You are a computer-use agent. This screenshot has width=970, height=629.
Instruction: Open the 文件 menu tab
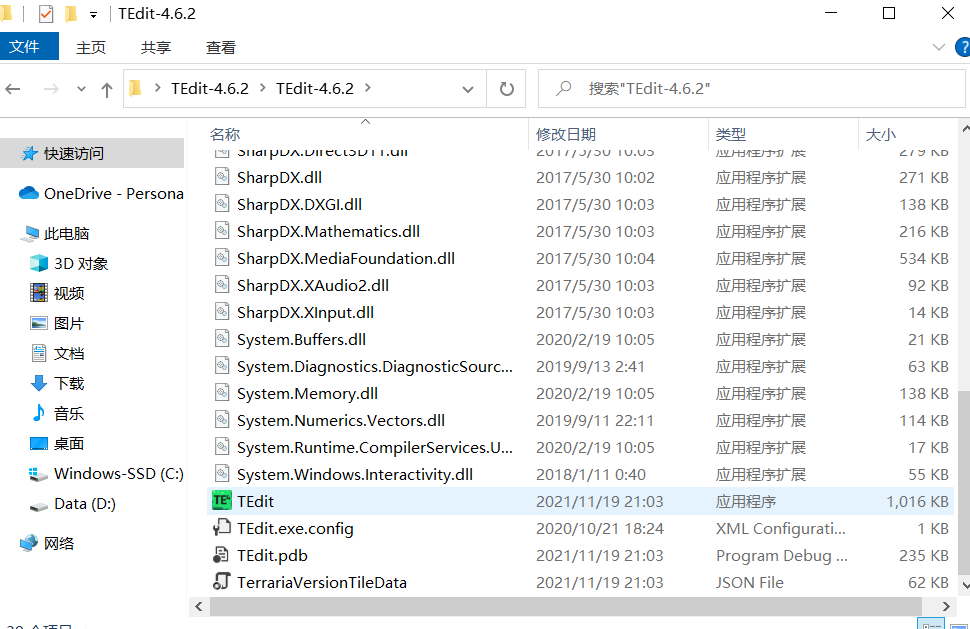[24, 47]
